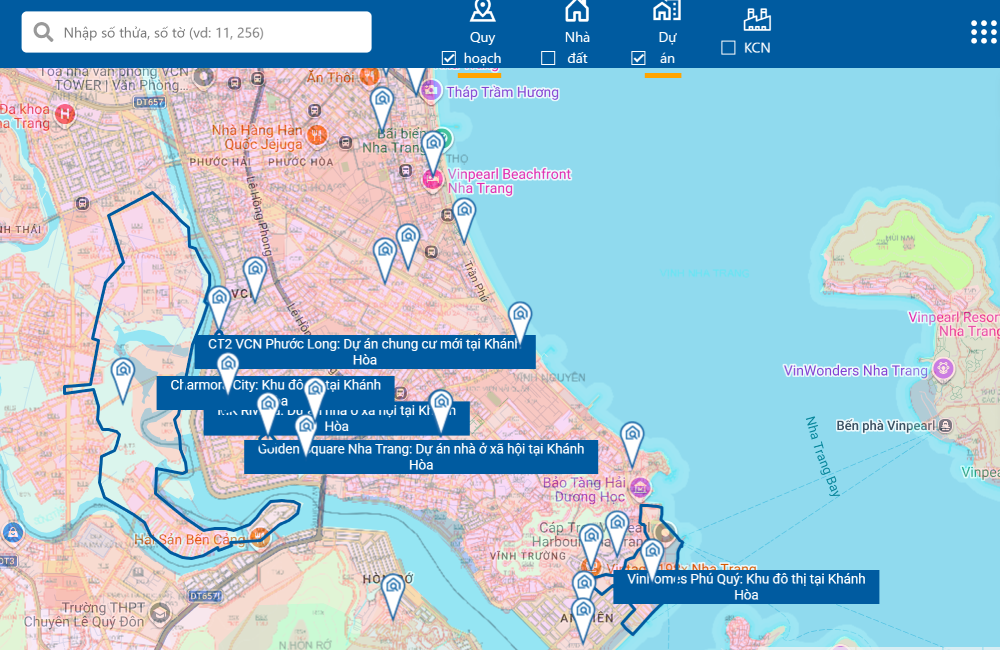Enable the Nhà đất checkbox
Screen dimensions: 1000x650
pyautogui.click(x=548, y=58)
